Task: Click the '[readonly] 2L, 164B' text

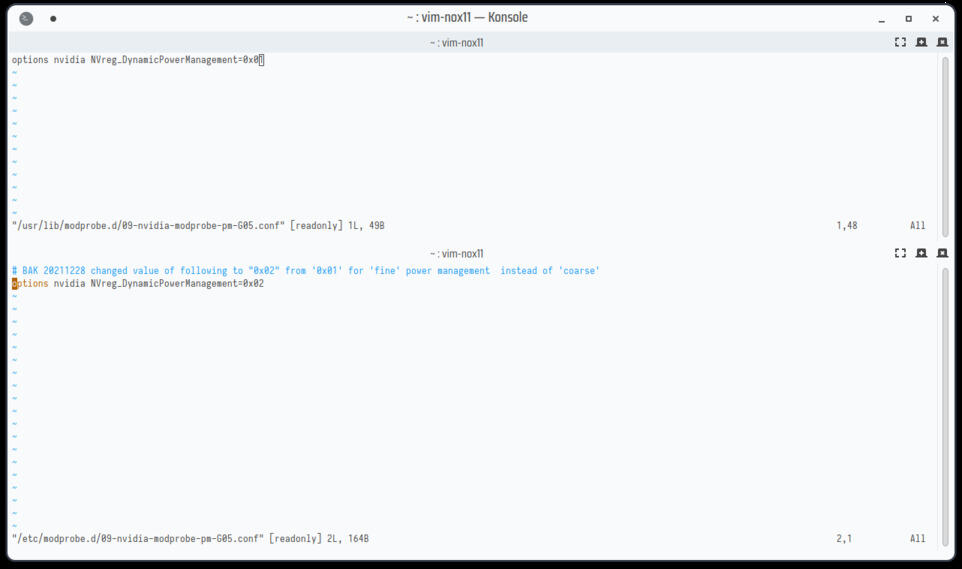Action: (x=318, y=539)
